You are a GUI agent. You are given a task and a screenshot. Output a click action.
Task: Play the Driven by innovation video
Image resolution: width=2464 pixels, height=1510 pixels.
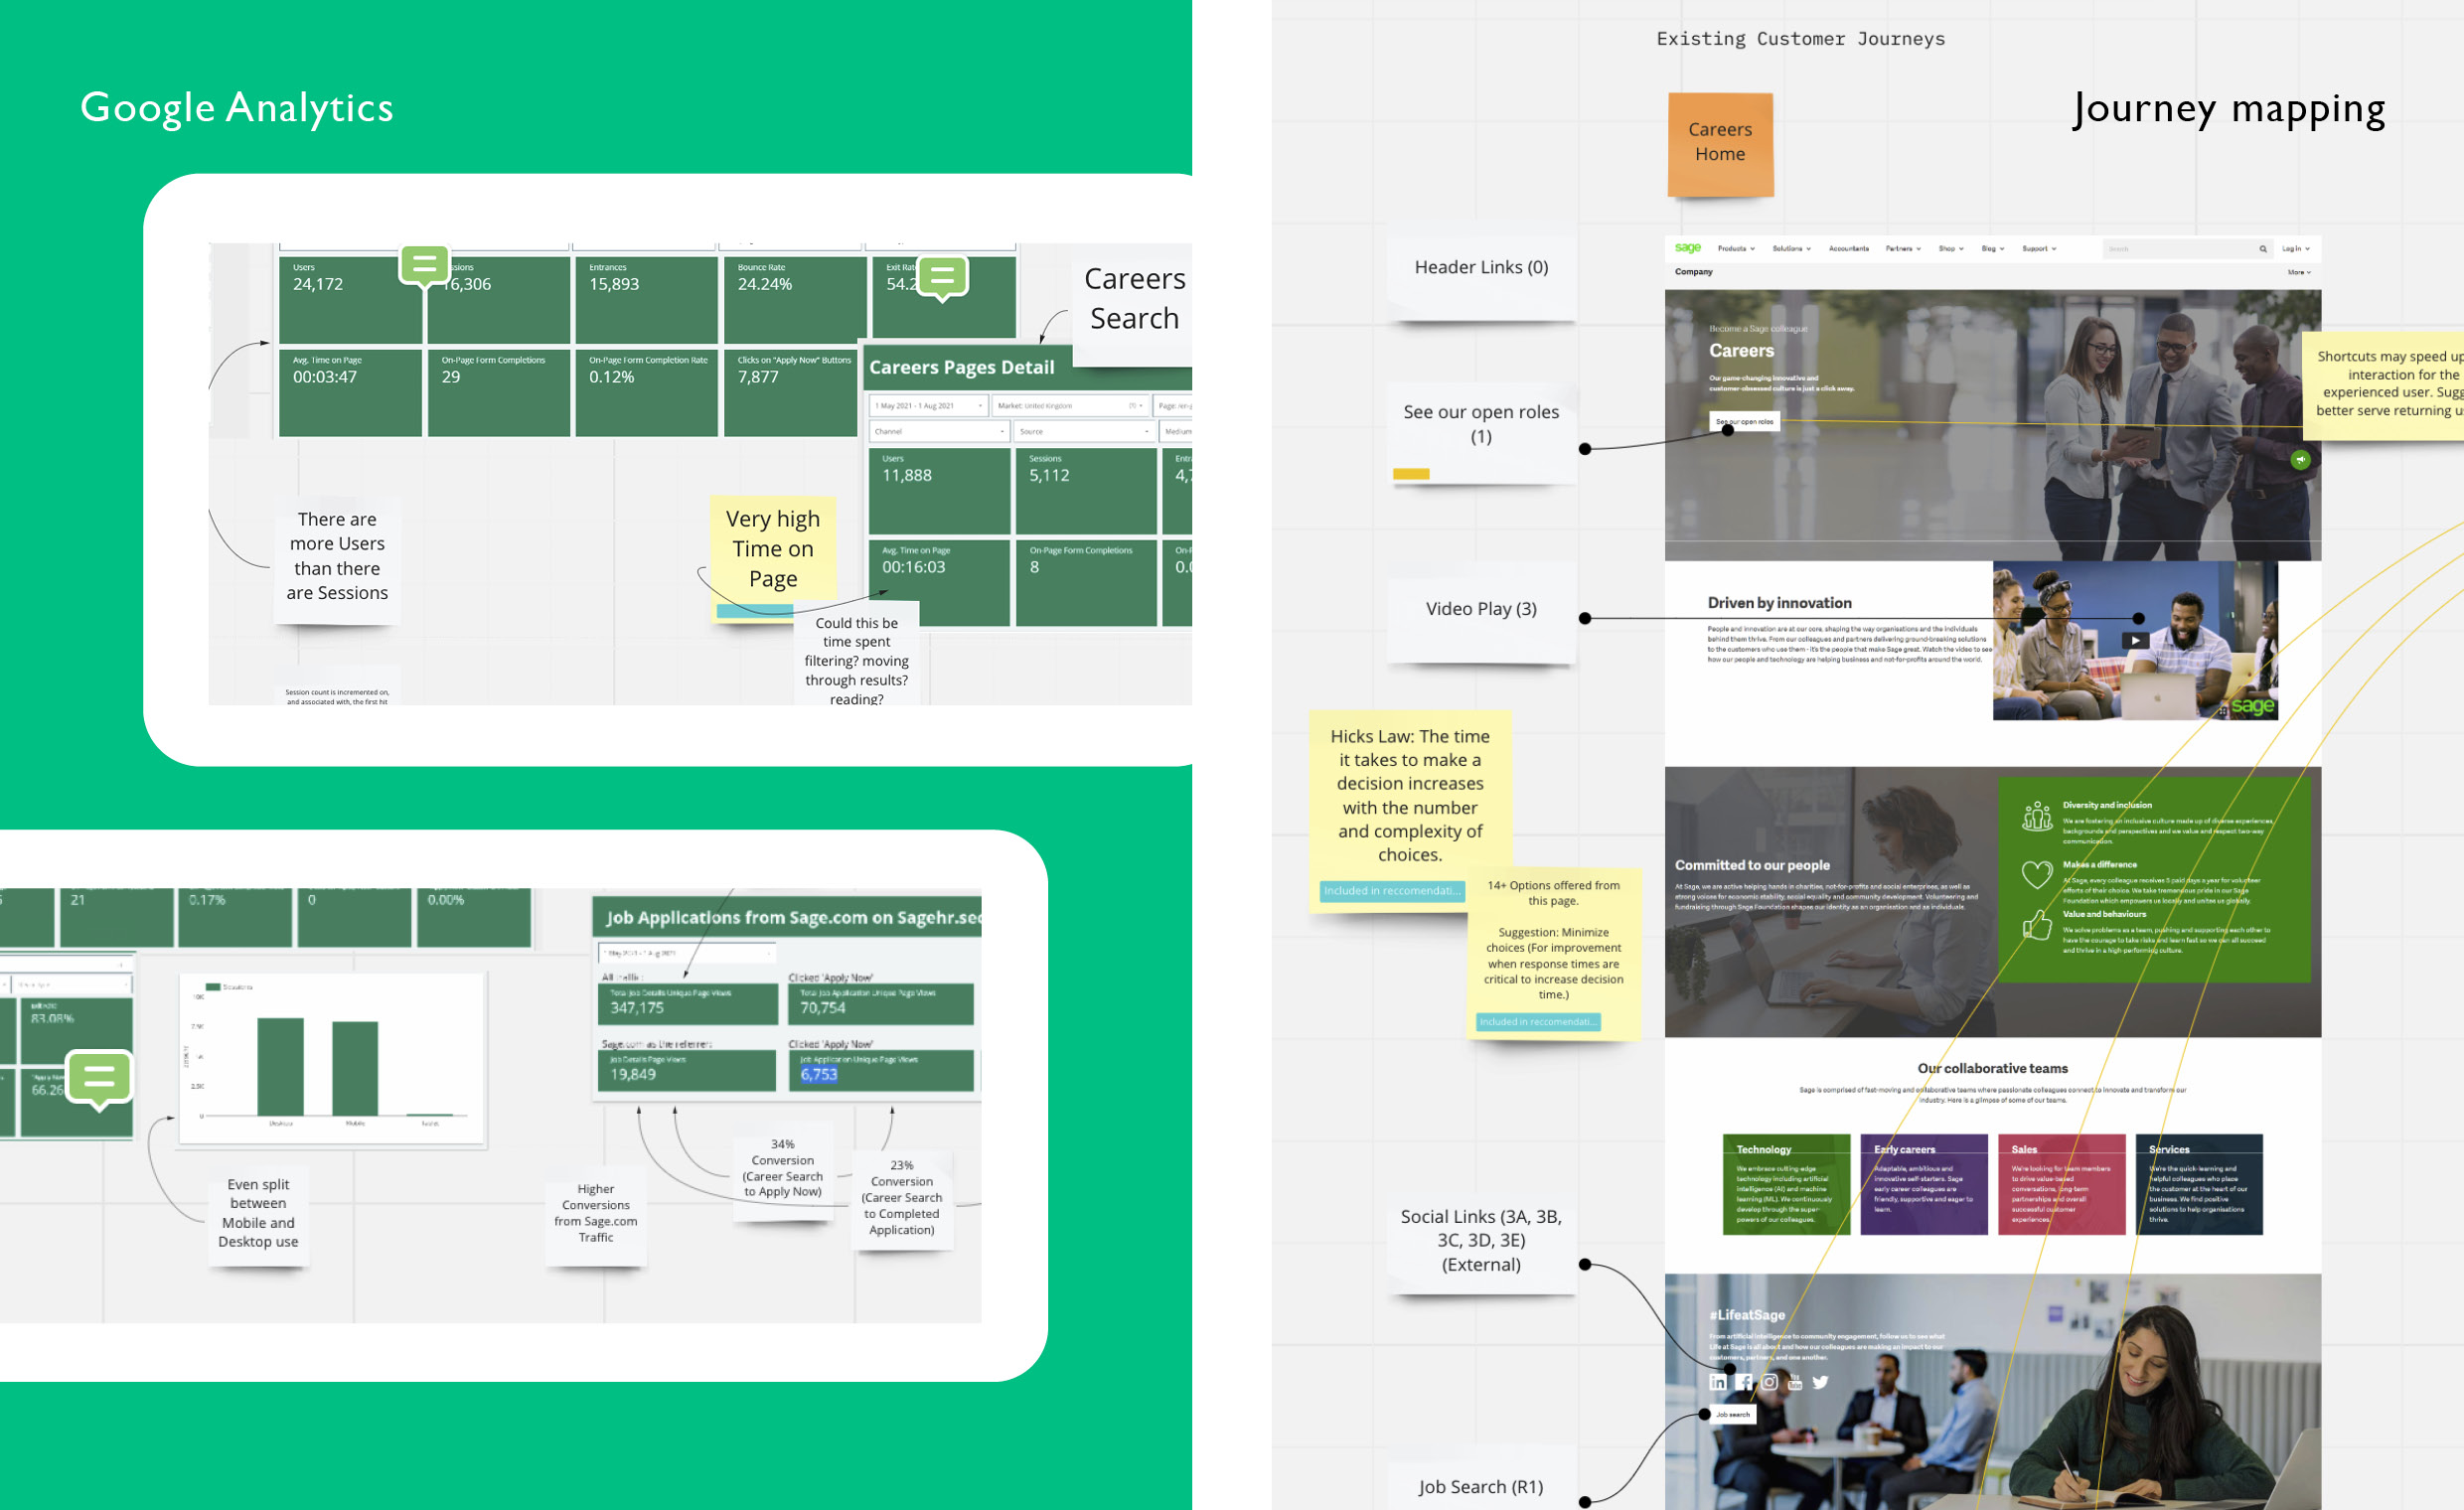(2135, 640)
